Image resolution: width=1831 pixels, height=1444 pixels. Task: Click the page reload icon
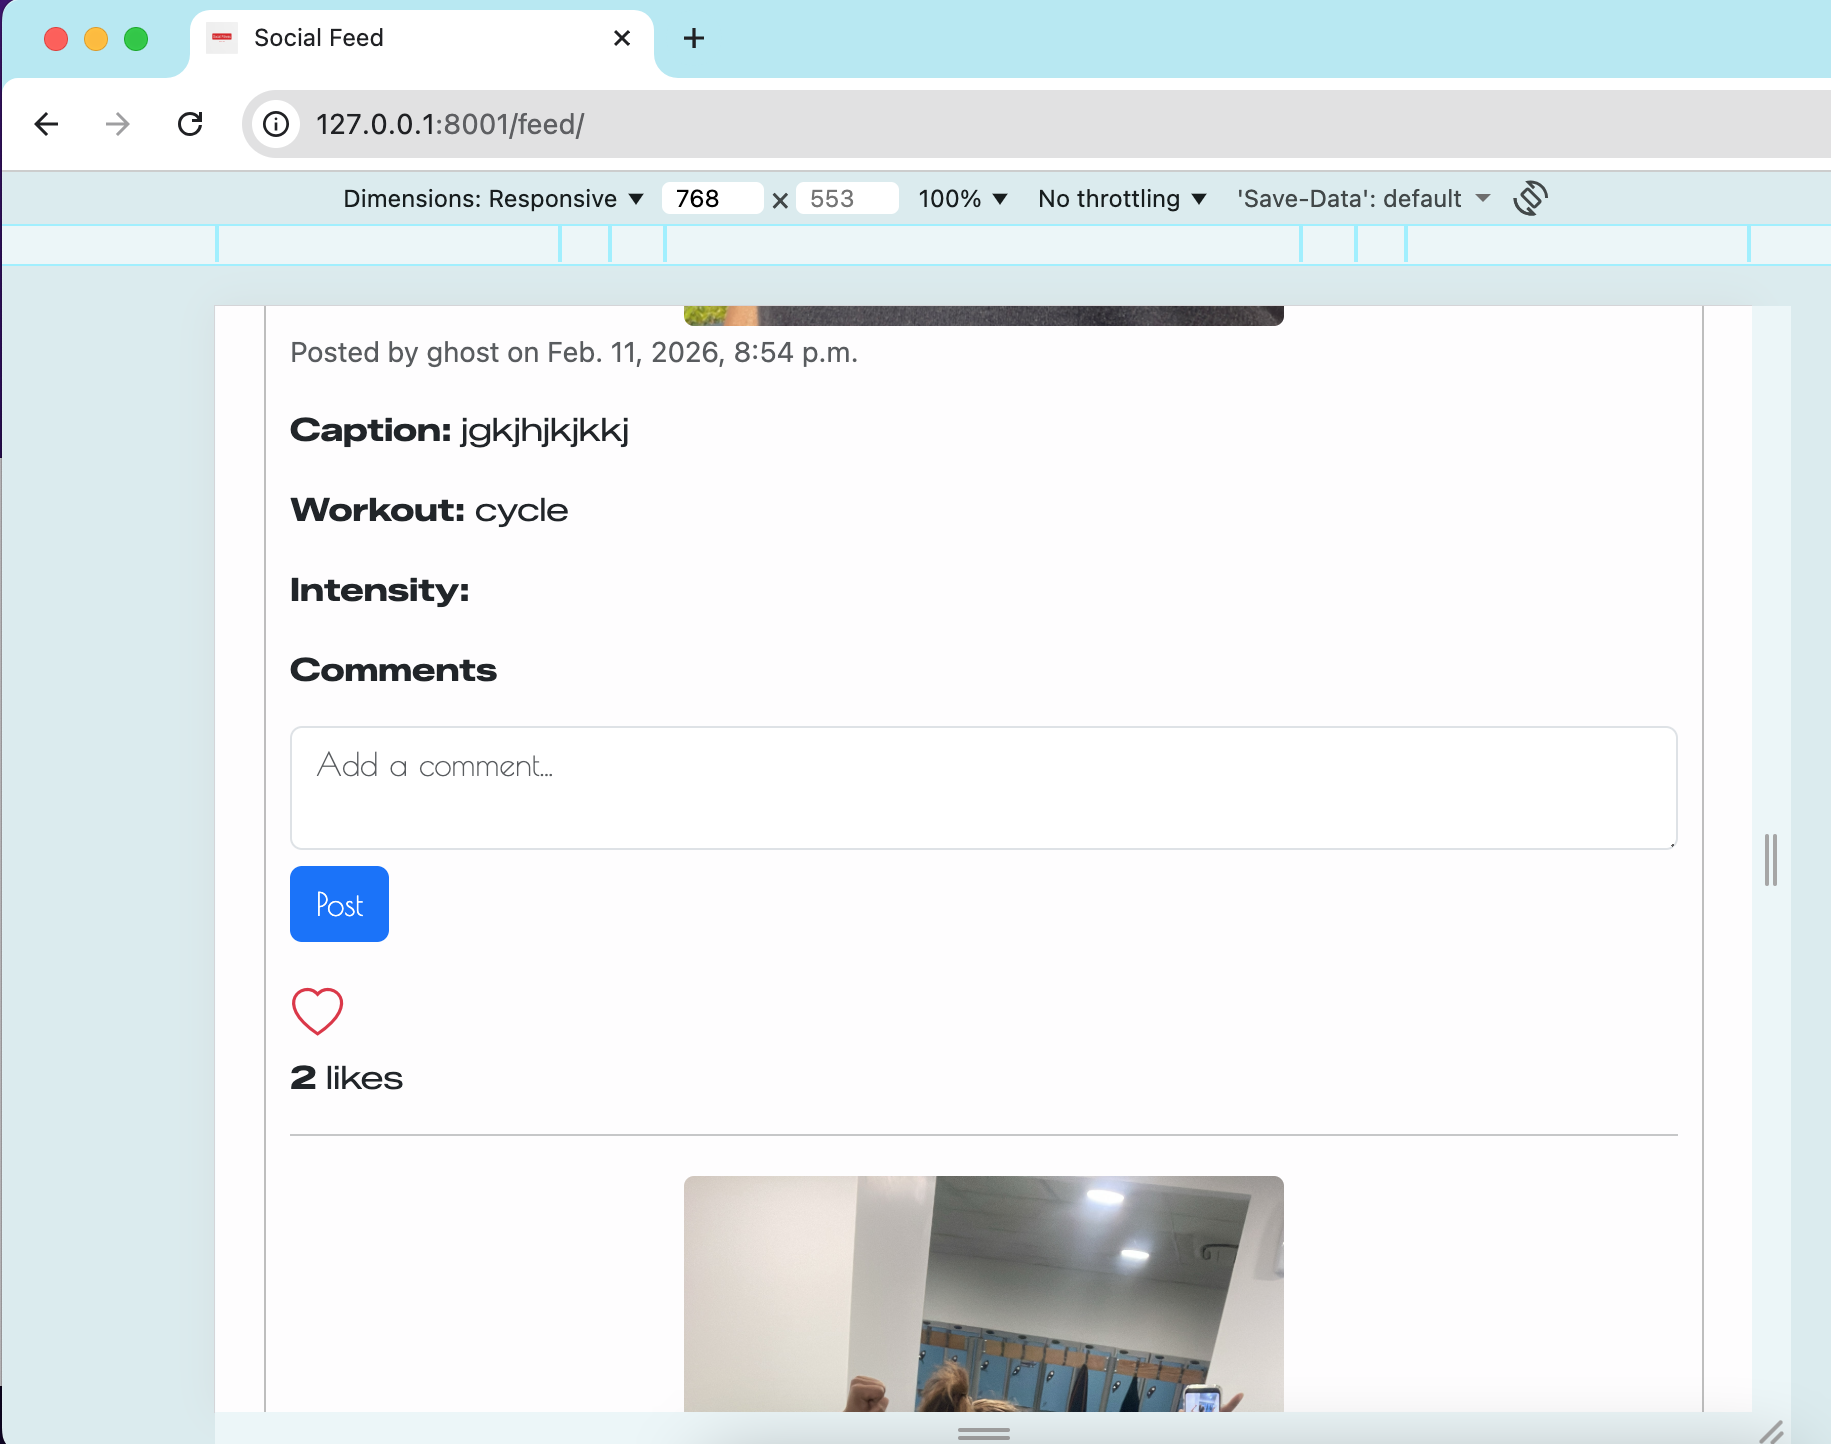tap(191, 124)
